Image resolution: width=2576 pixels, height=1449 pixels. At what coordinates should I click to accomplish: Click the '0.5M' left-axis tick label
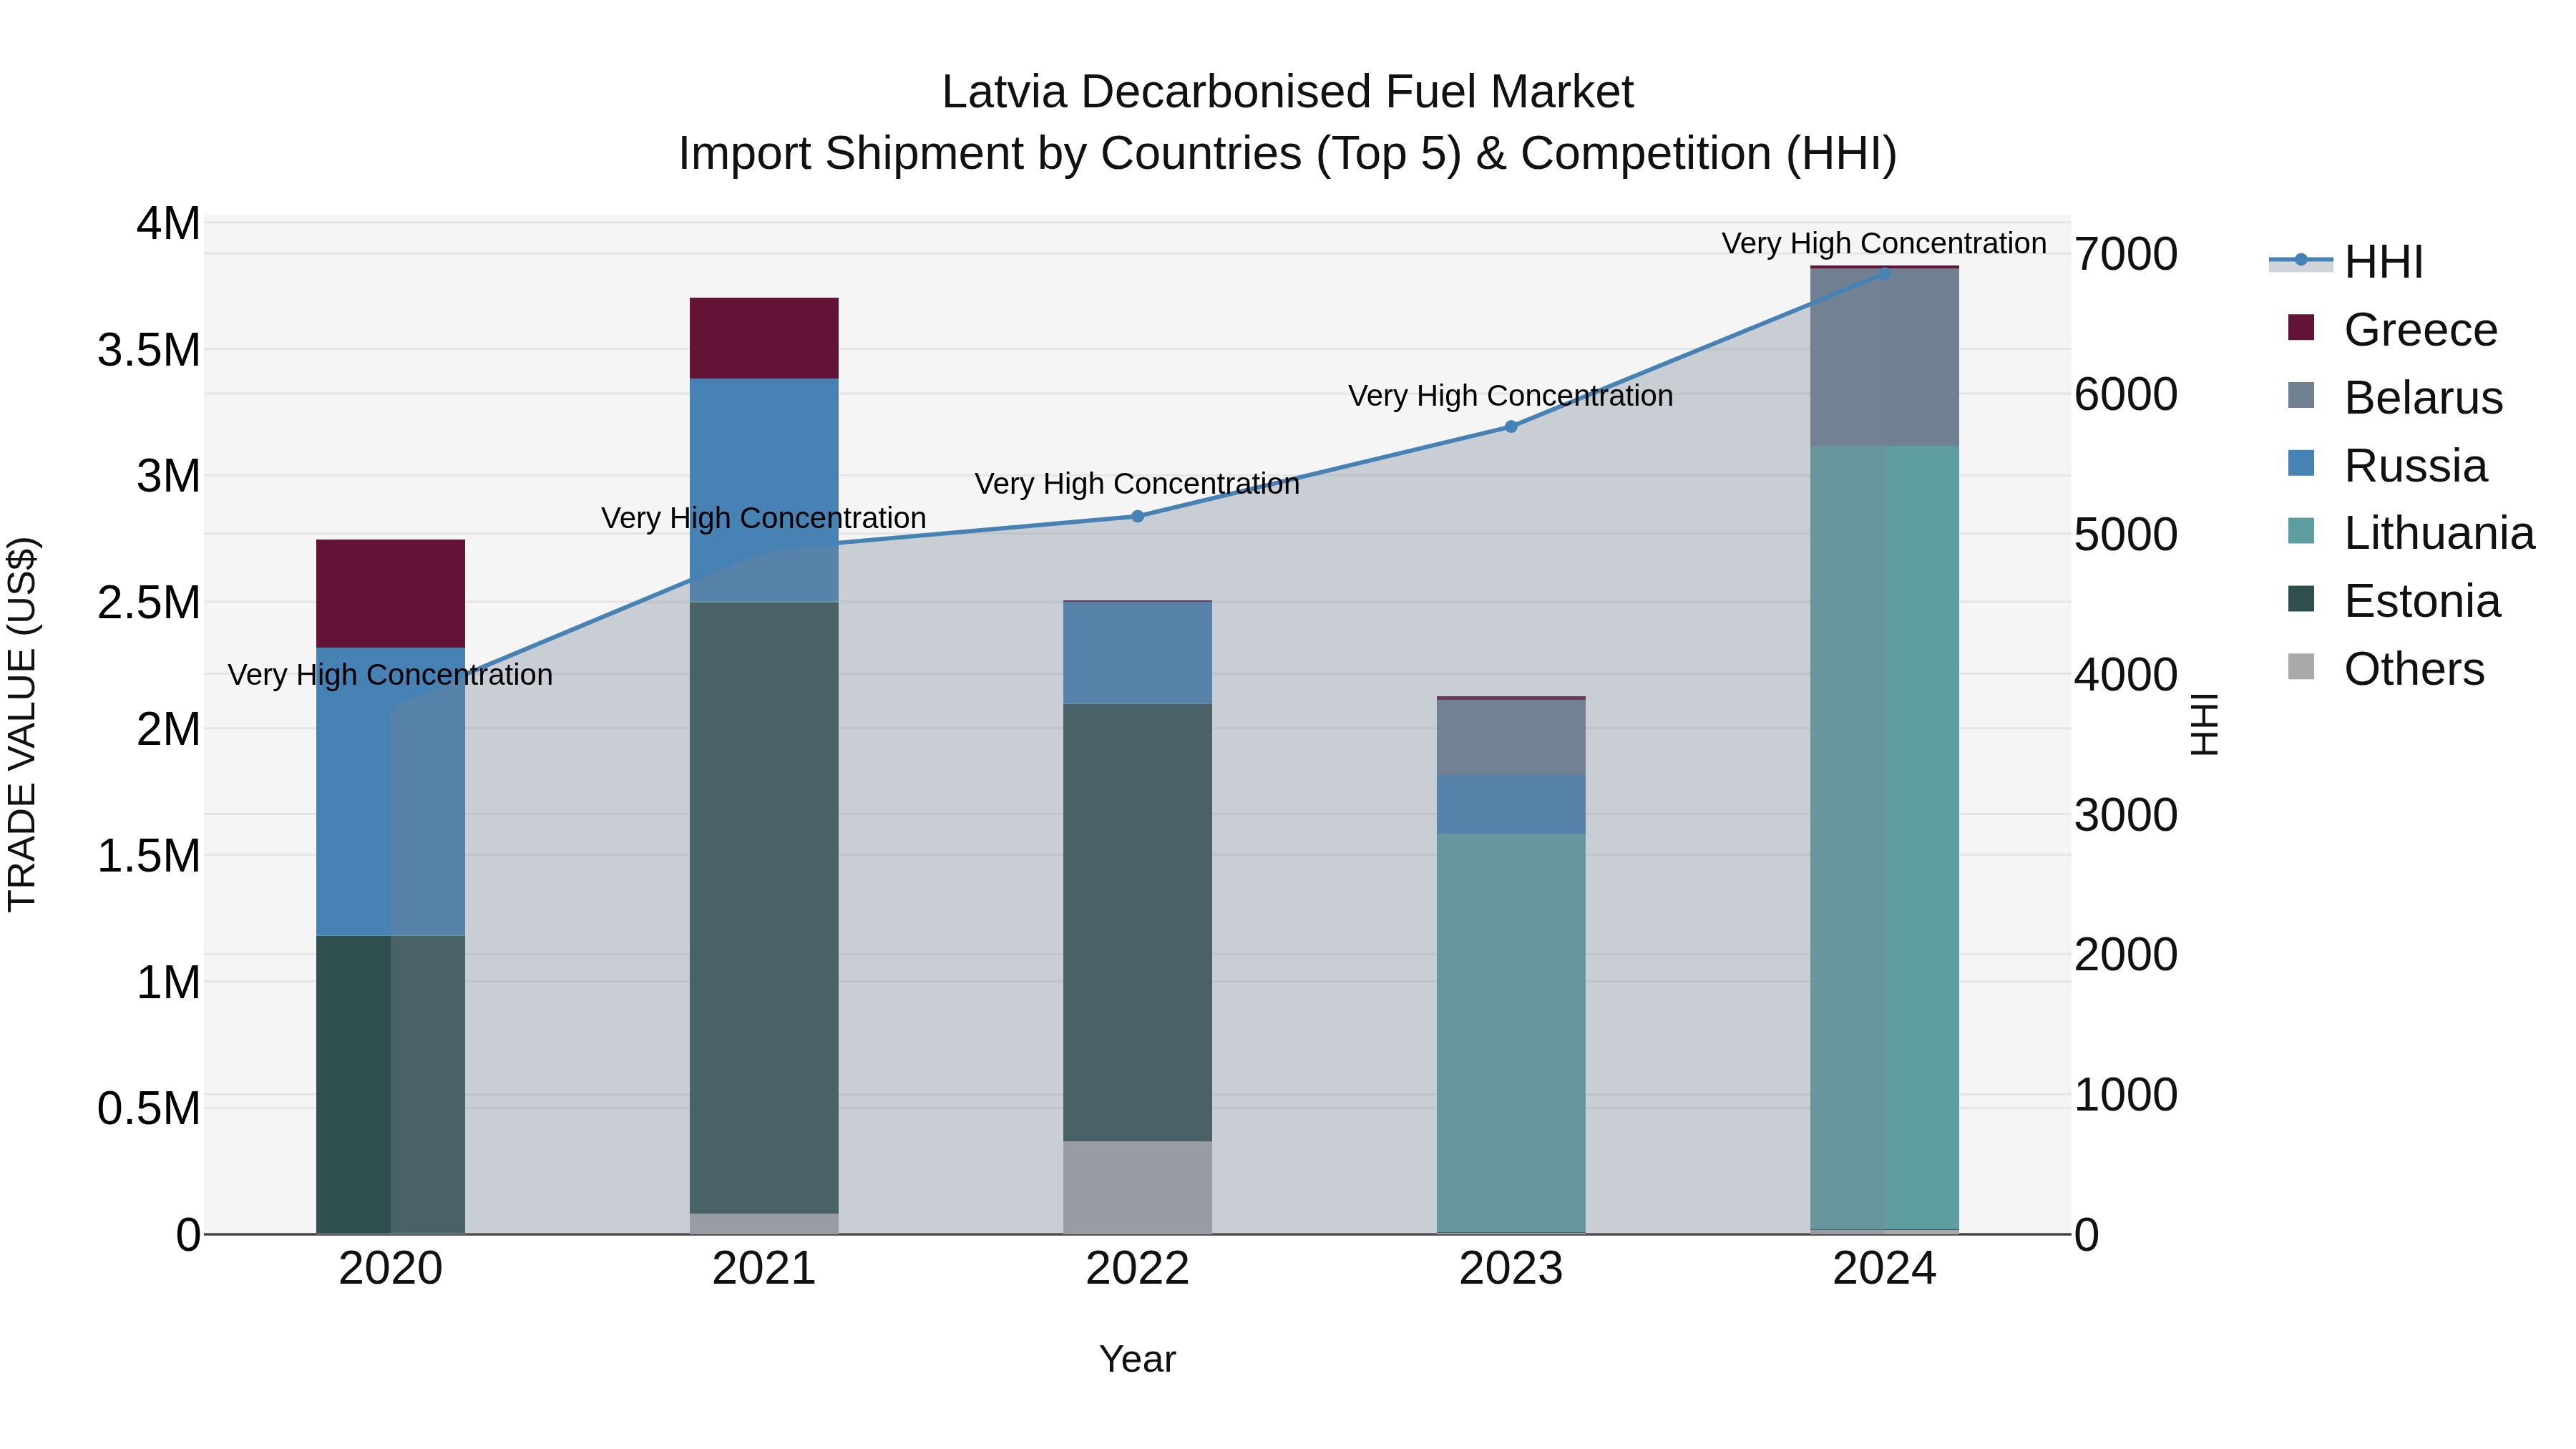point(149,1109)
